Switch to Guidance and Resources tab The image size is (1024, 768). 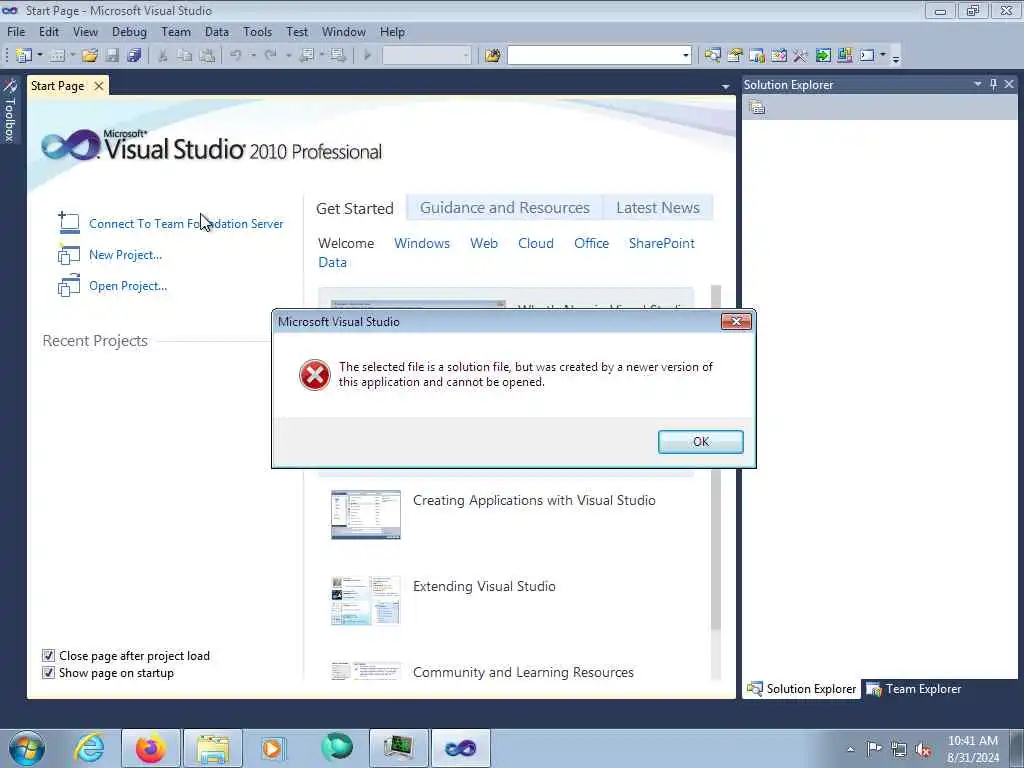tap(504, 208)
